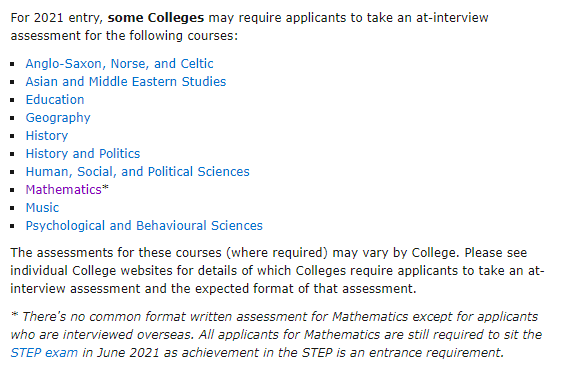Open Human, Social, and Political Sciences link
Screen dimensions: 579x371
coord(137,172)
